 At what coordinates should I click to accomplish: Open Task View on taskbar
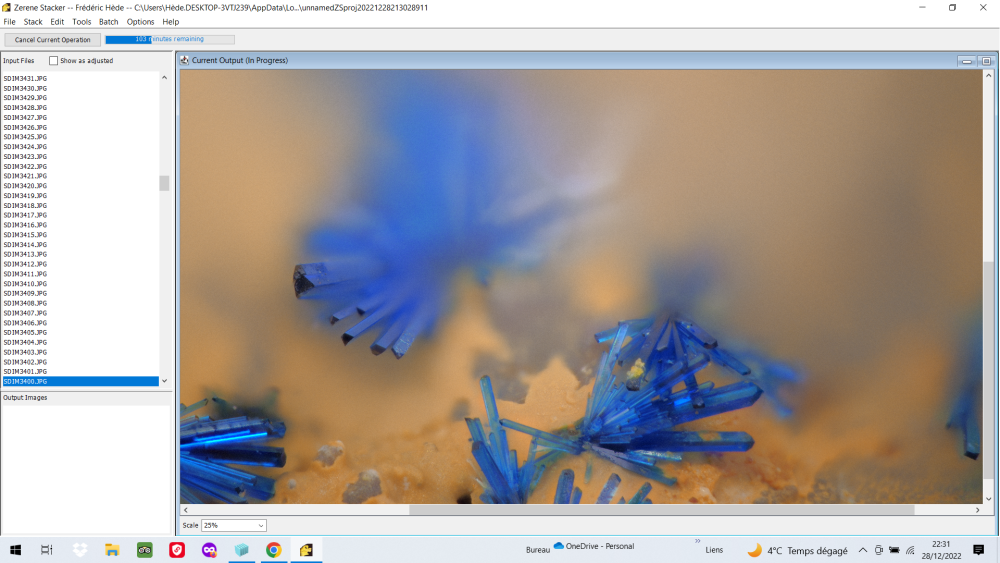[x=47, y=550]
